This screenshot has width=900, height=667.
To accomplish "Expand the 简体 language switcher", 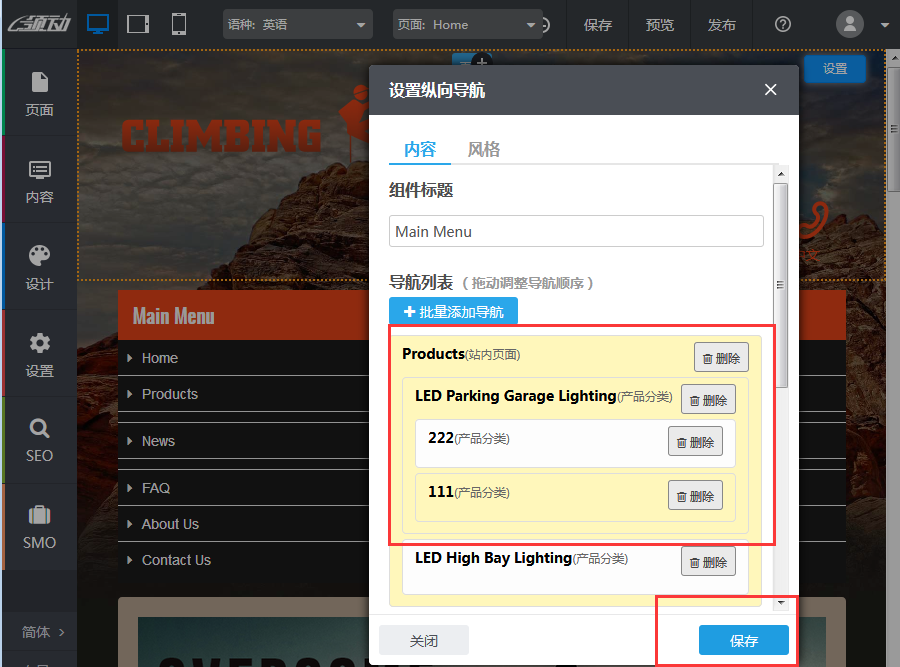I will click(42, 632).
